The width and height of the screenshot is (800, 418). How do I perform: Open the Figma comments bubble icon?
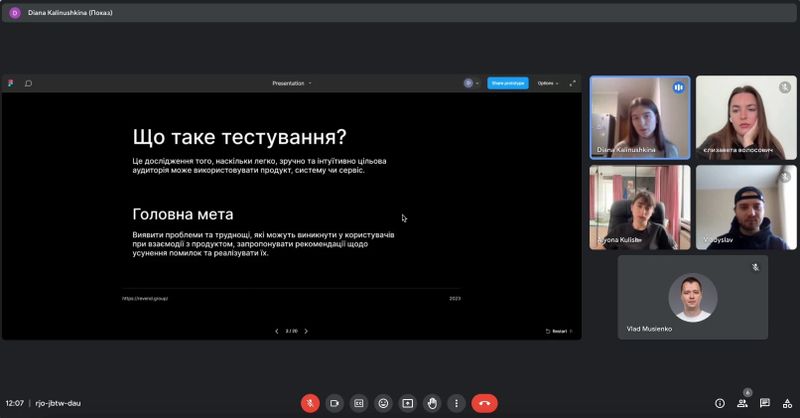(29, 83)
